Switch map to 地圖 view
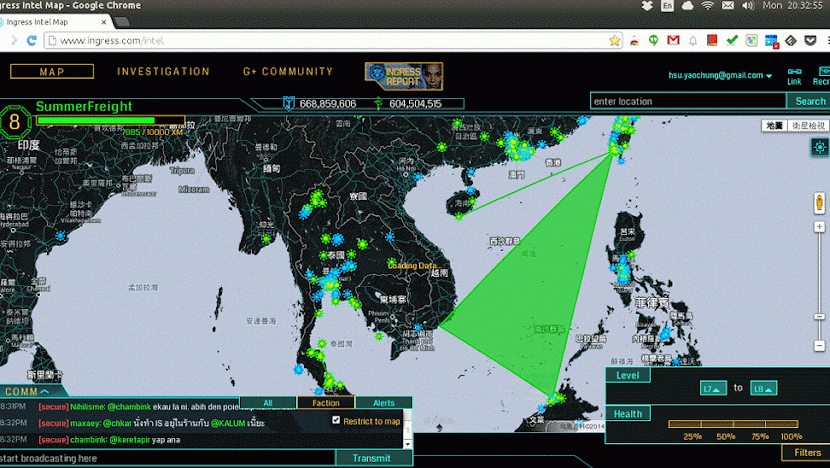Image resolution: width=830 pixels, height=468 pixels. click(774, 125)
